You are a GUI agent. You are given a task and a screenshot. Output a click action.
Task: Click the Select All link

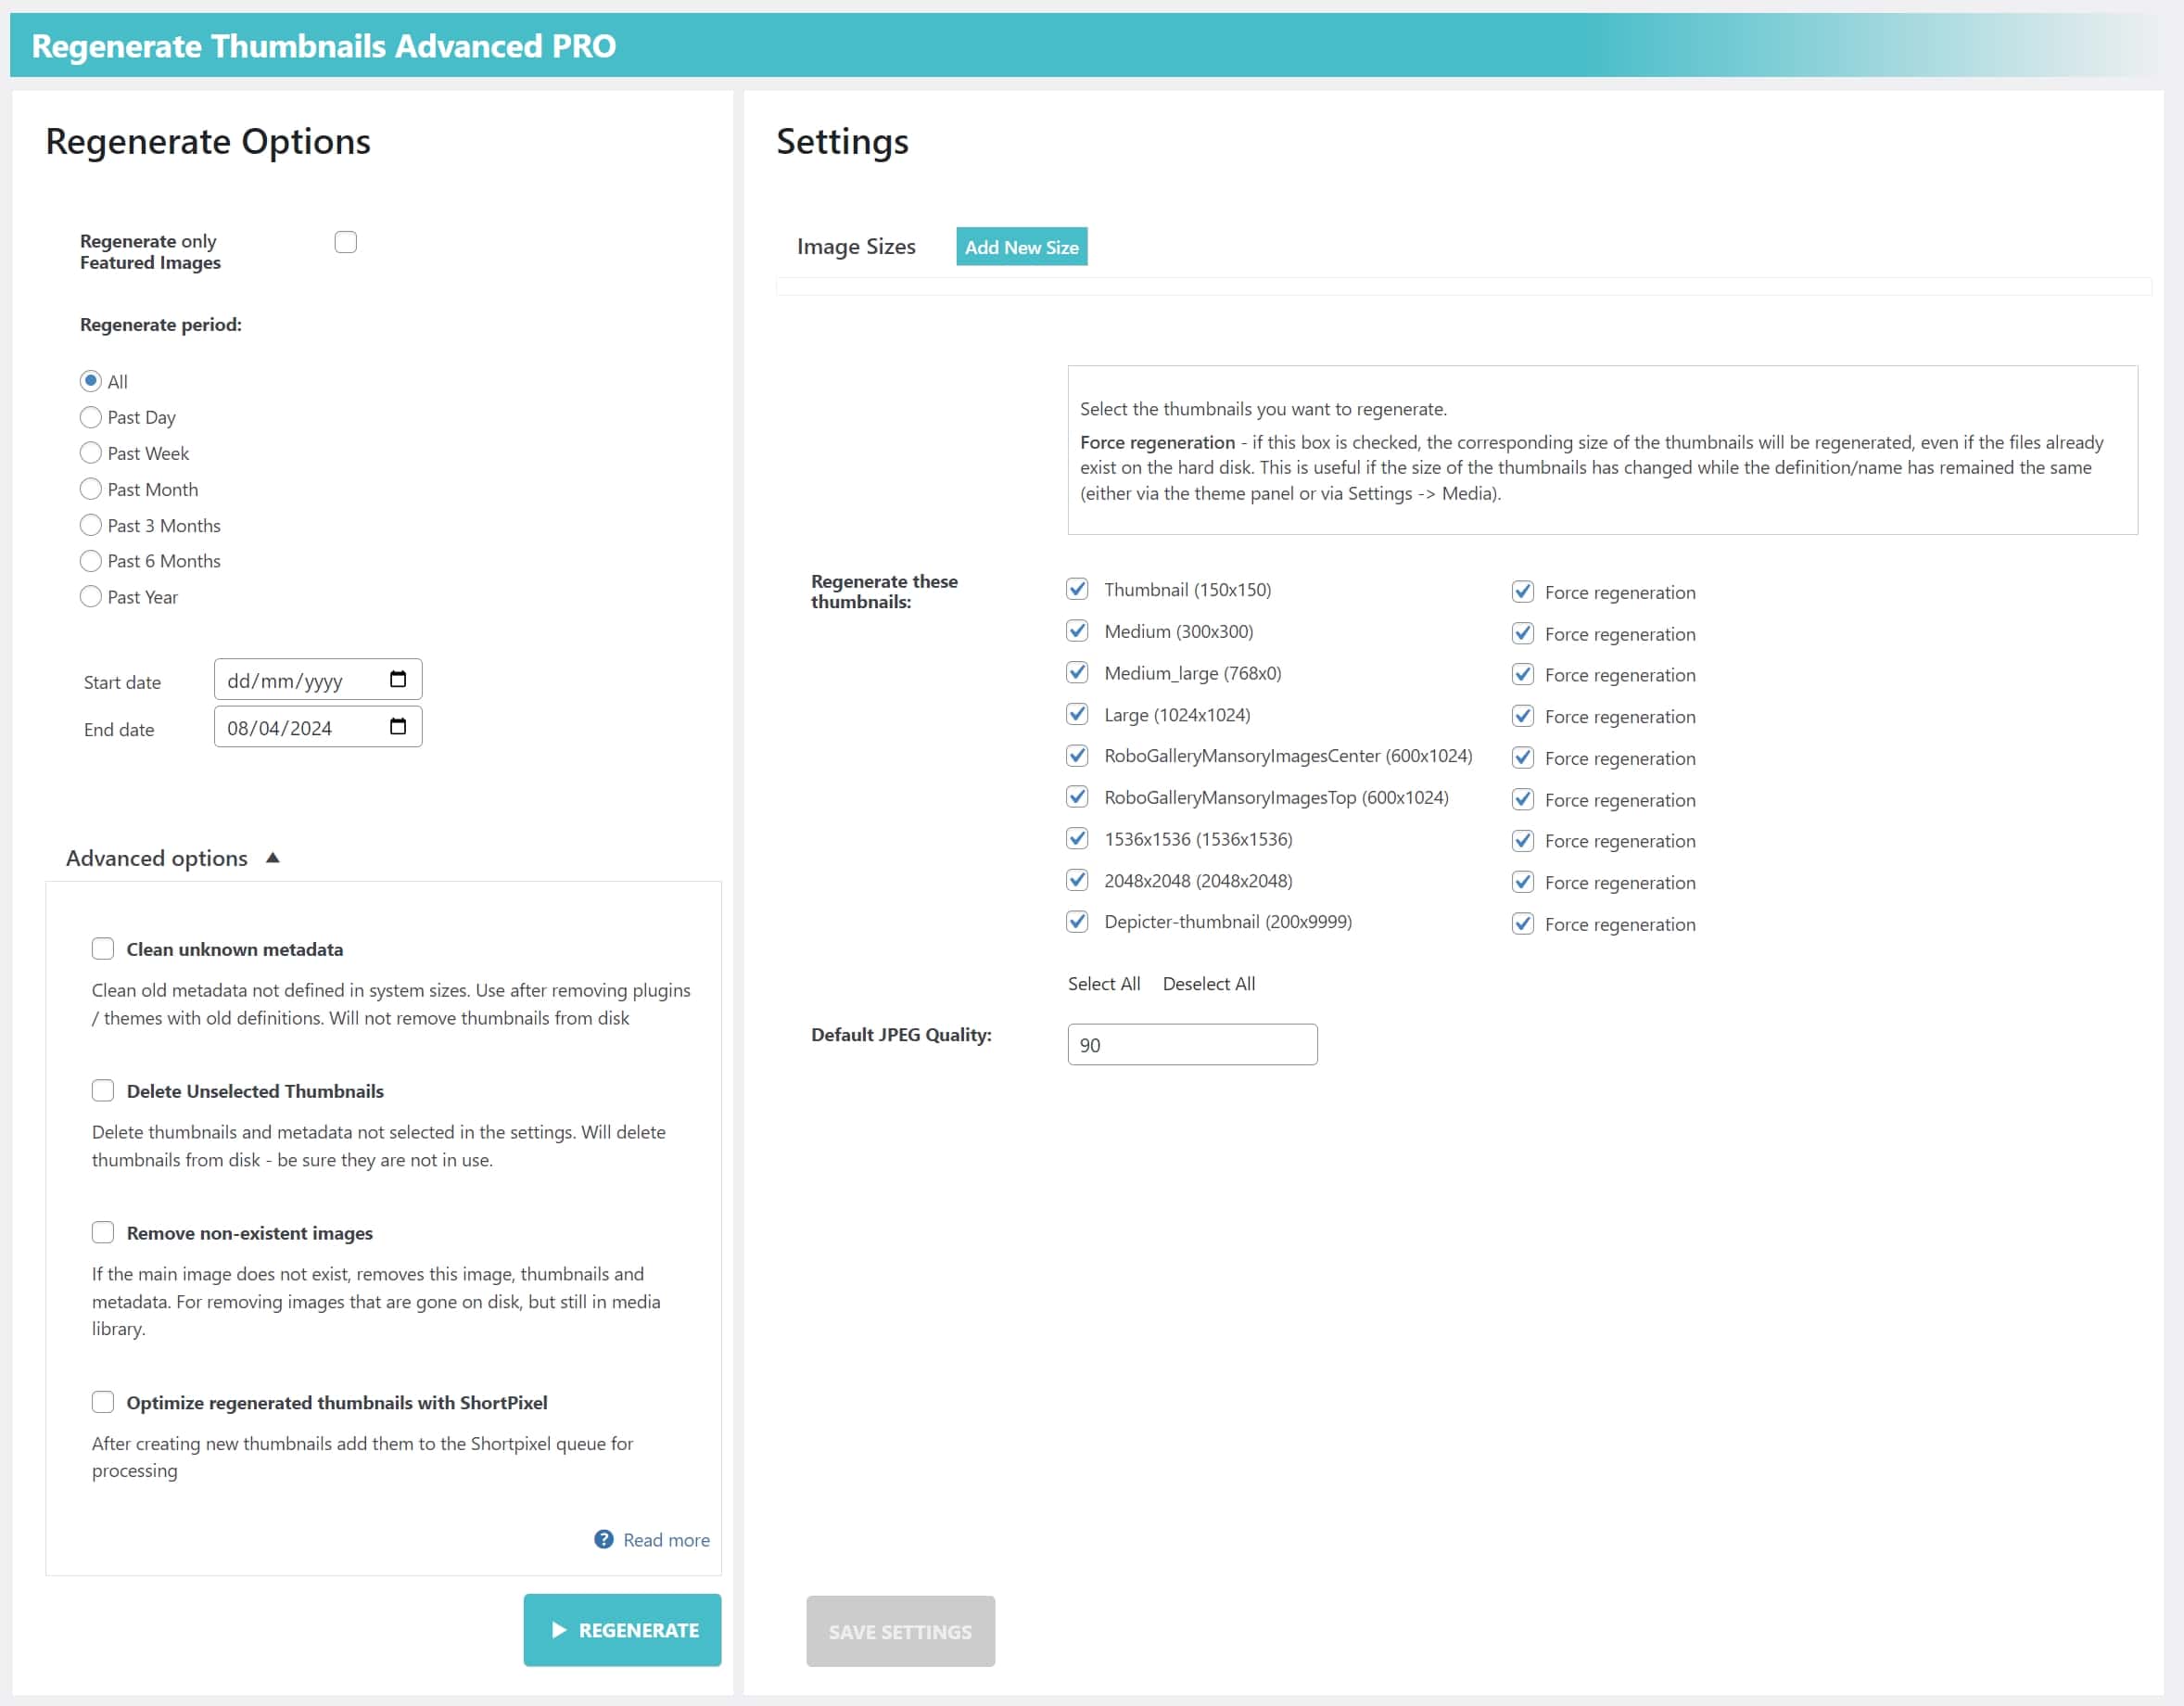tap(1103, 984)
